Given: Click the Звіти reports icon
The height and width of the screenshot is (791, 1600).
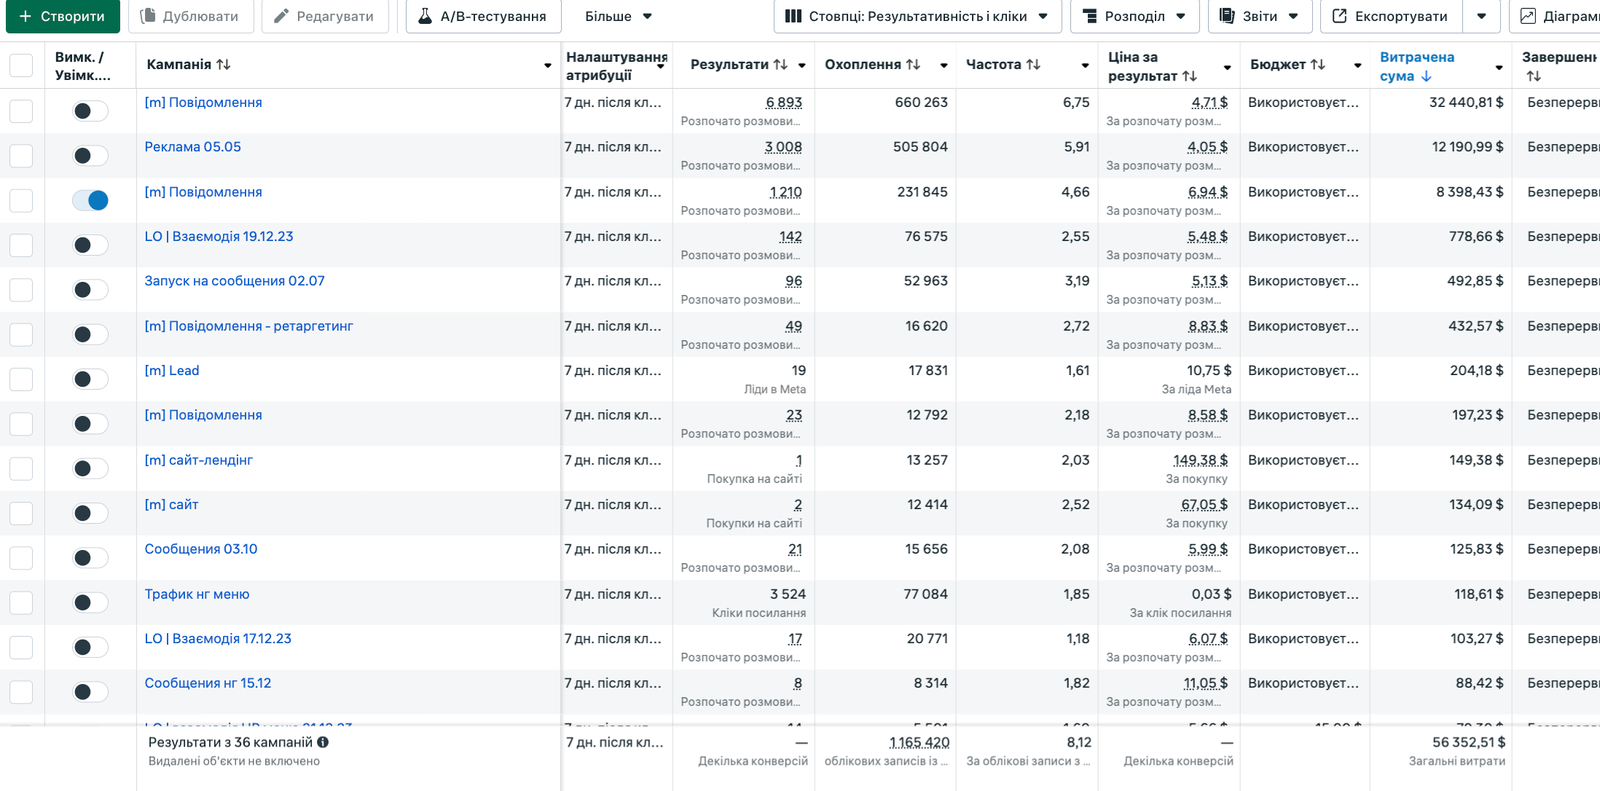Looking at the screenshot, I should click(x=1227, y=16).
